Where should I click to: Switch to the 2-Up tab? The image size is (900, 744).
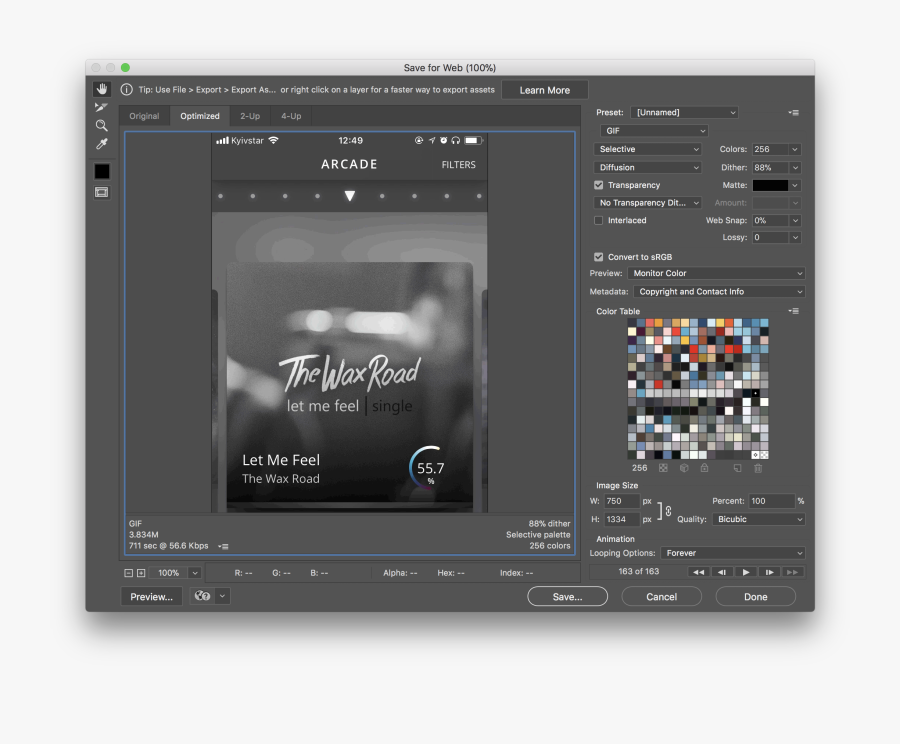point(249,116)
